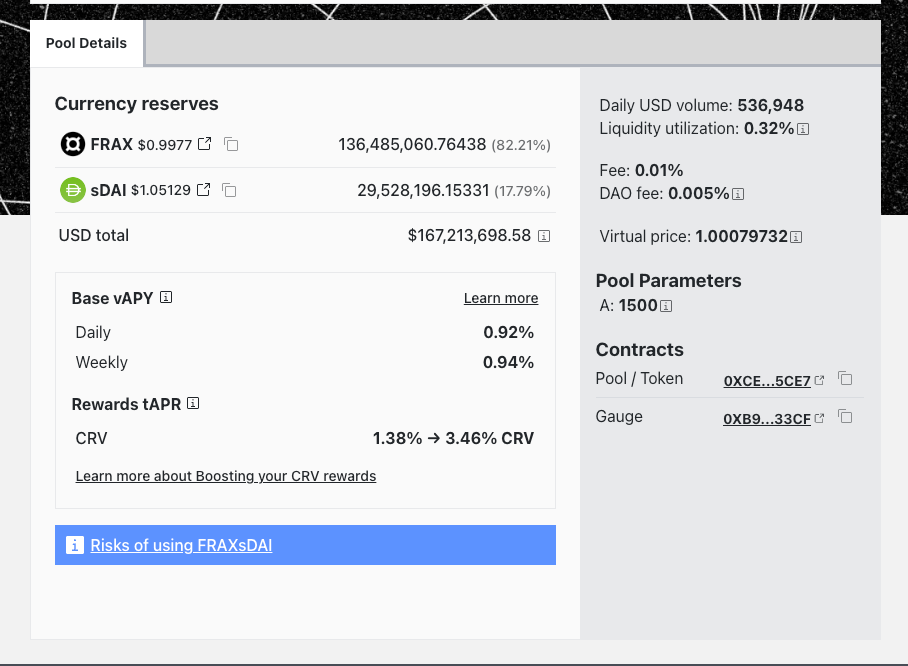Show DAO fee info icon
Screen dimensions: 908x666
pos(738,194)
